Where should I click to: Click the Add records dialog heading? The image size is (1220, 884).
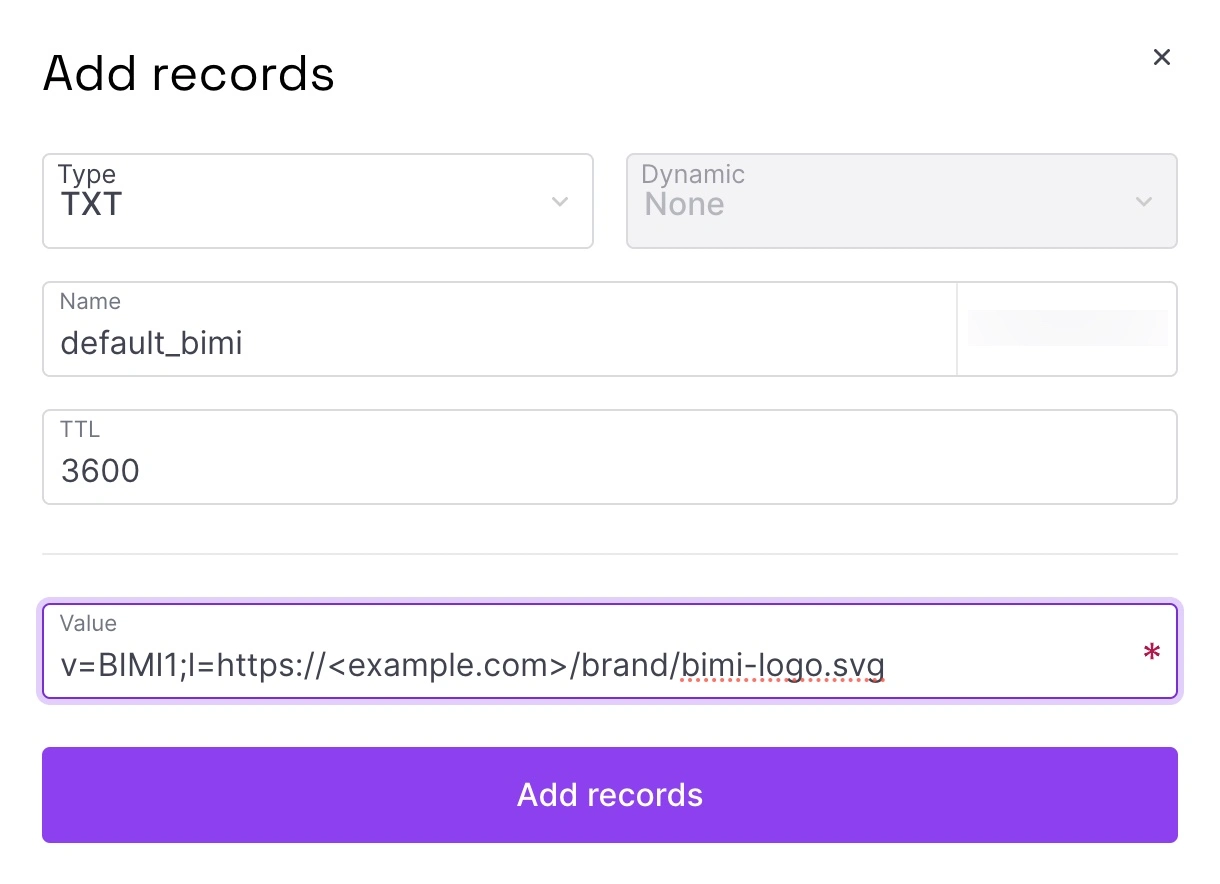188,74
